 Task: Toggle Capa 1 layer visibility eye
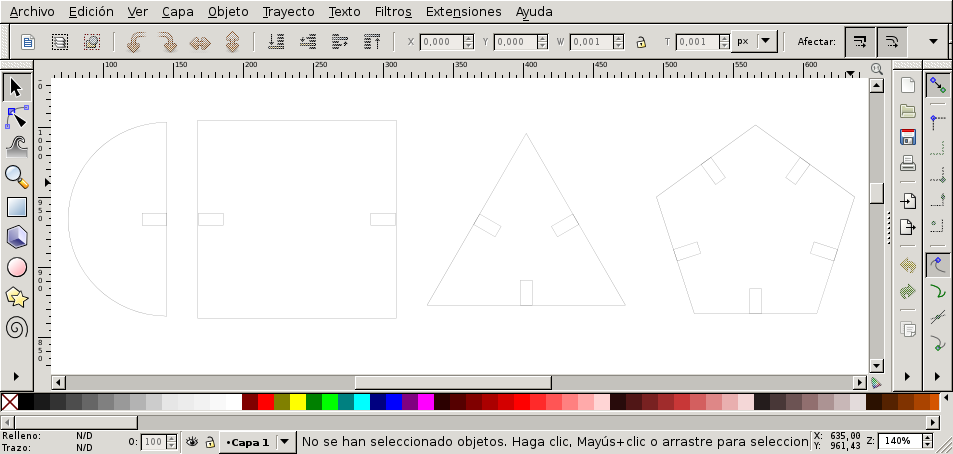(x=192, y=442)
